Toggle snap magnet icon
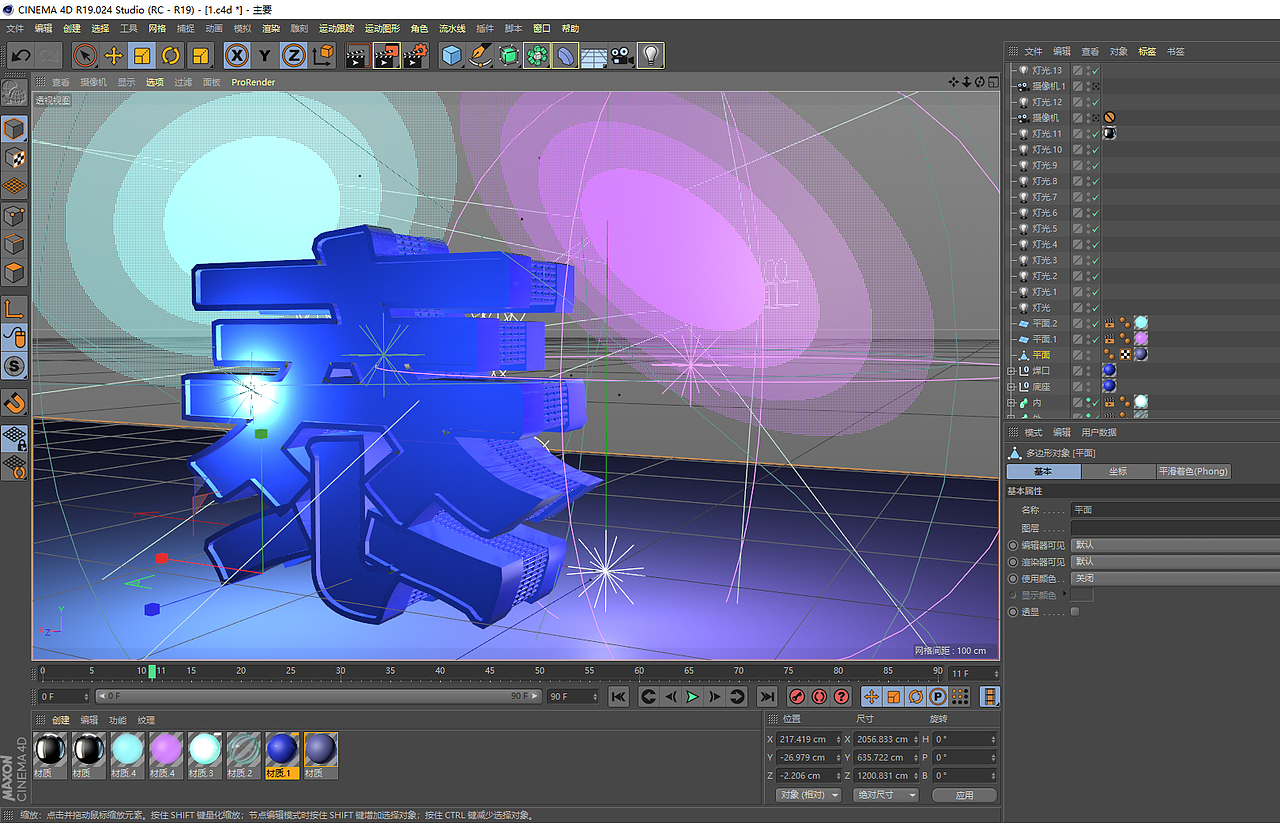1280x823 pixels. [14, 403]
